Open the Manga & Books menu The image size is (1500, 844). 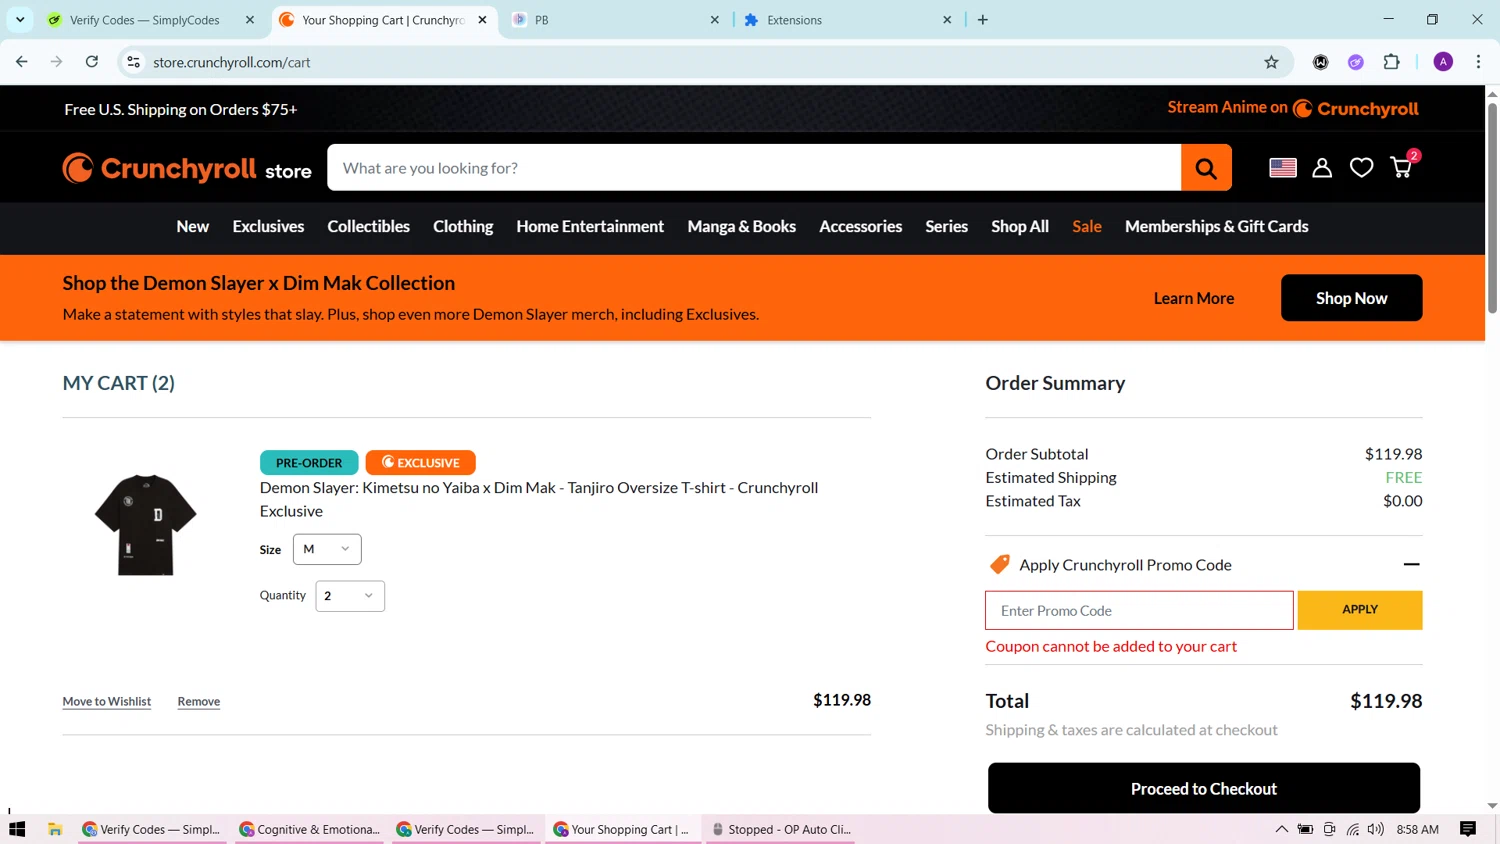click(742, 227)
